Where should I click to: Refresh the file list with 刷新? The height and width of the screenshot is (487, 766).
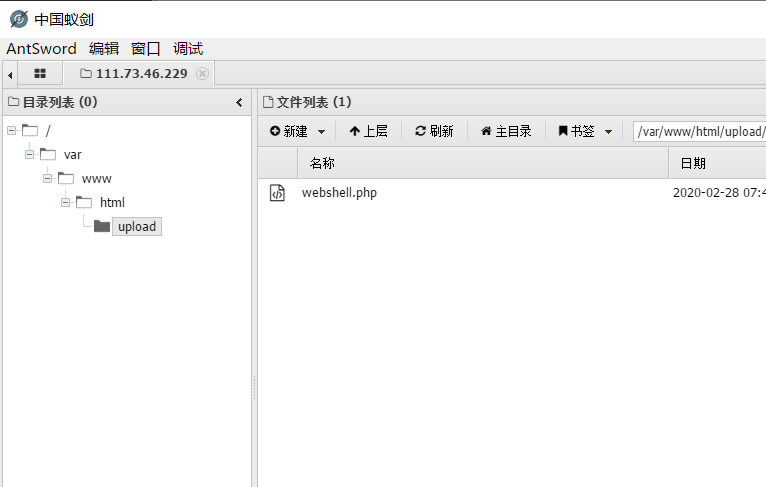pos(434,131)
